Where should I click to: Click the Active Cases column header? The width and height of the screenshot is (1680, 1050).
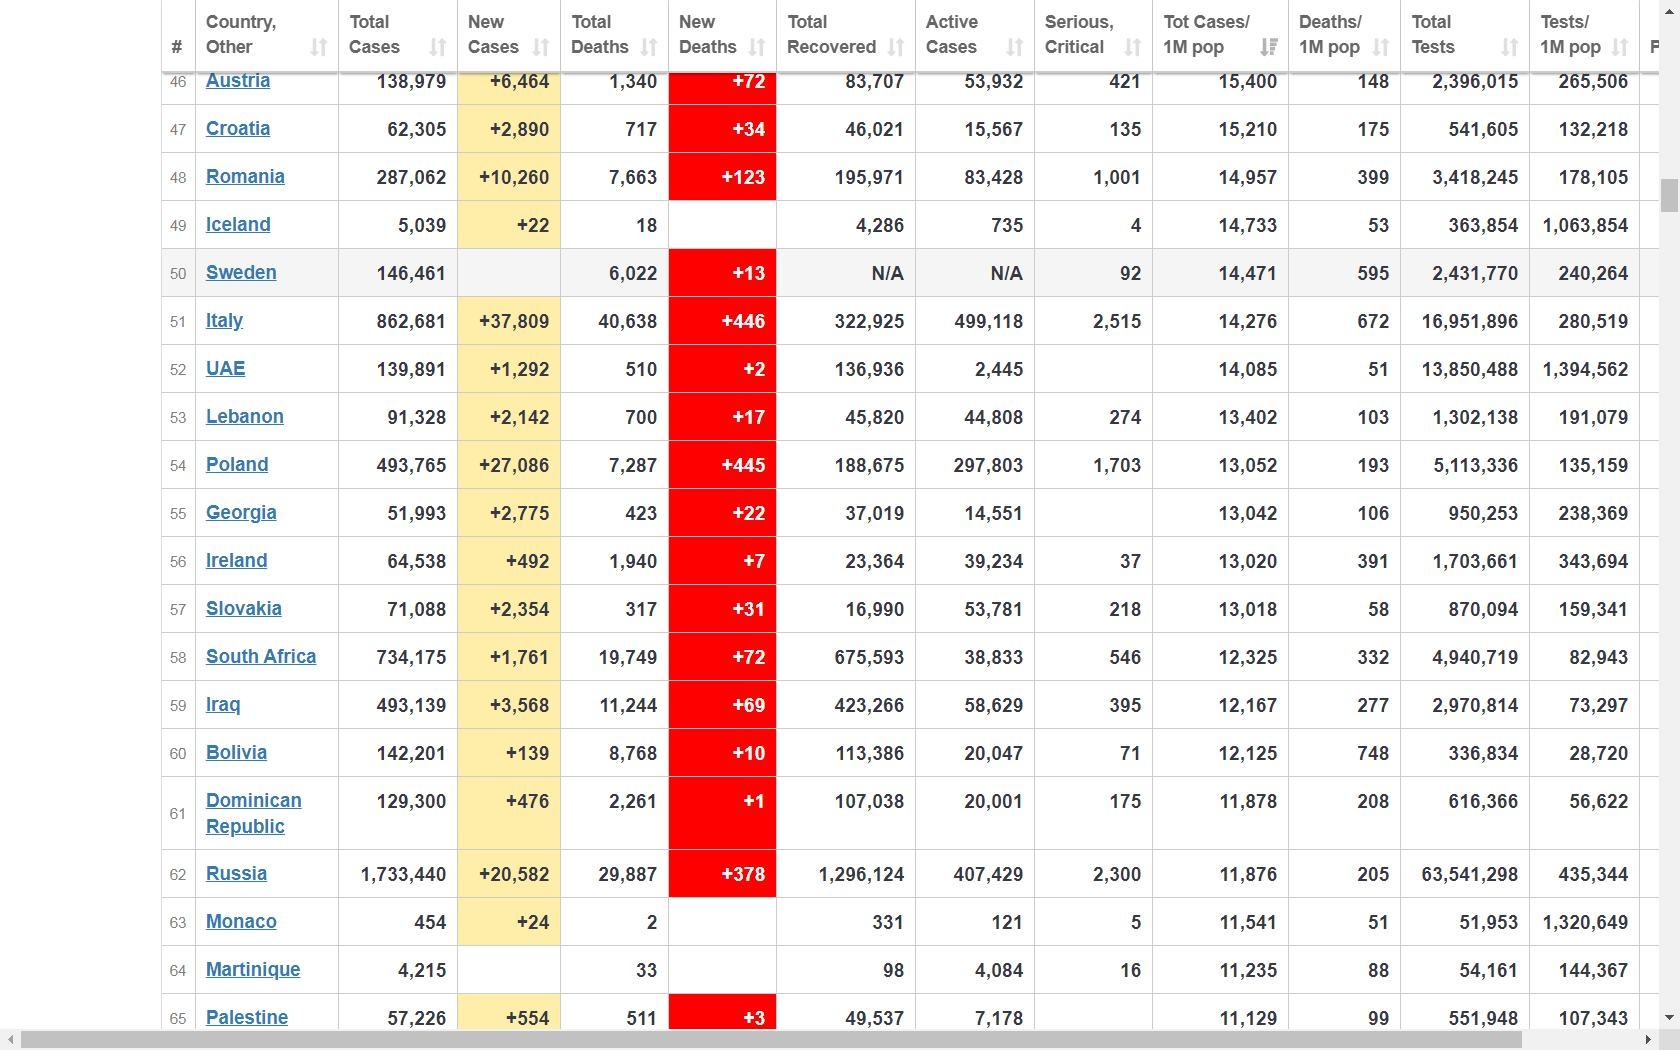pyautogui.click(x=975, y=35)
